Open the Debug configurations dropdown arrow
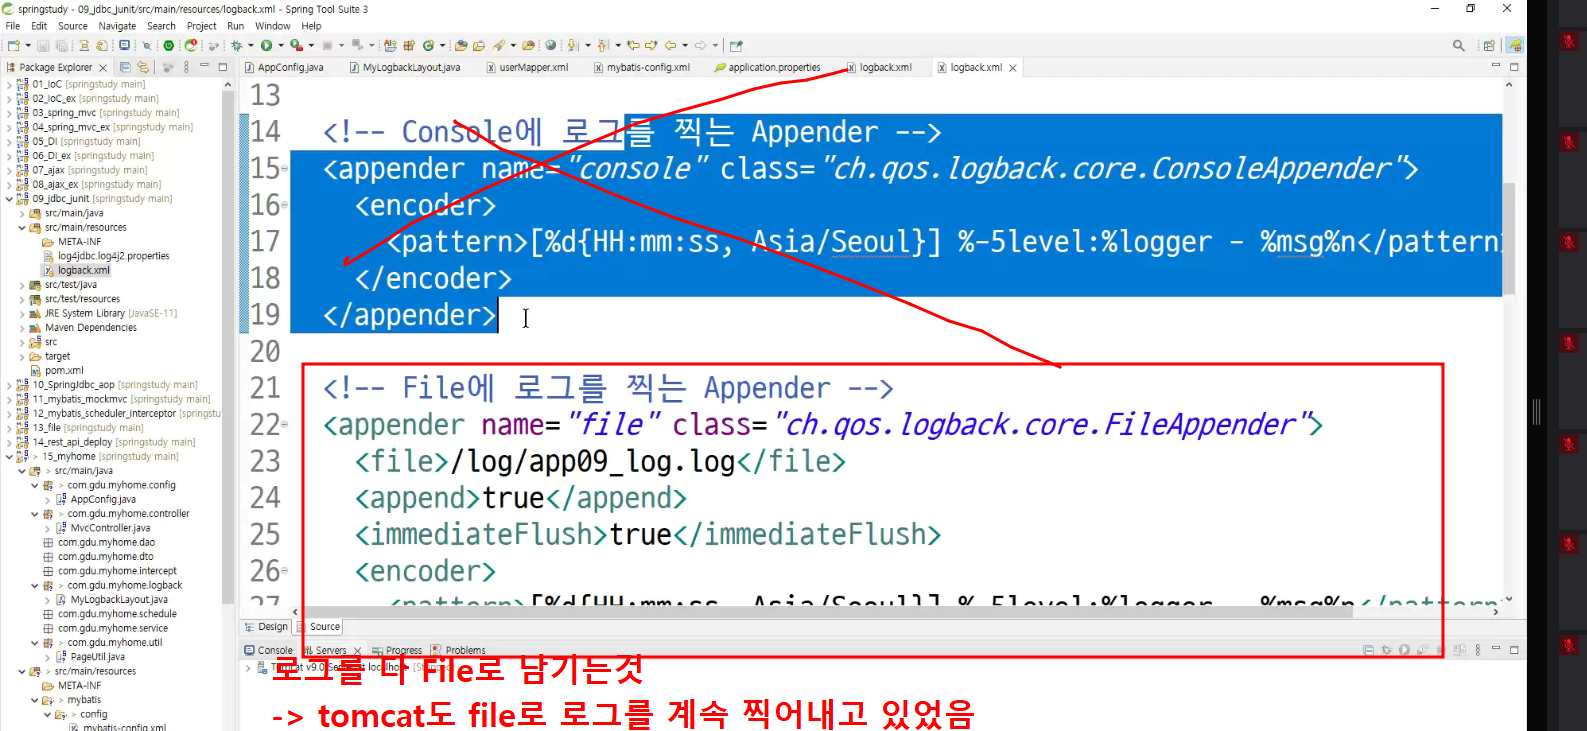Screen dimensions: 1587x731 coord(251,45)
